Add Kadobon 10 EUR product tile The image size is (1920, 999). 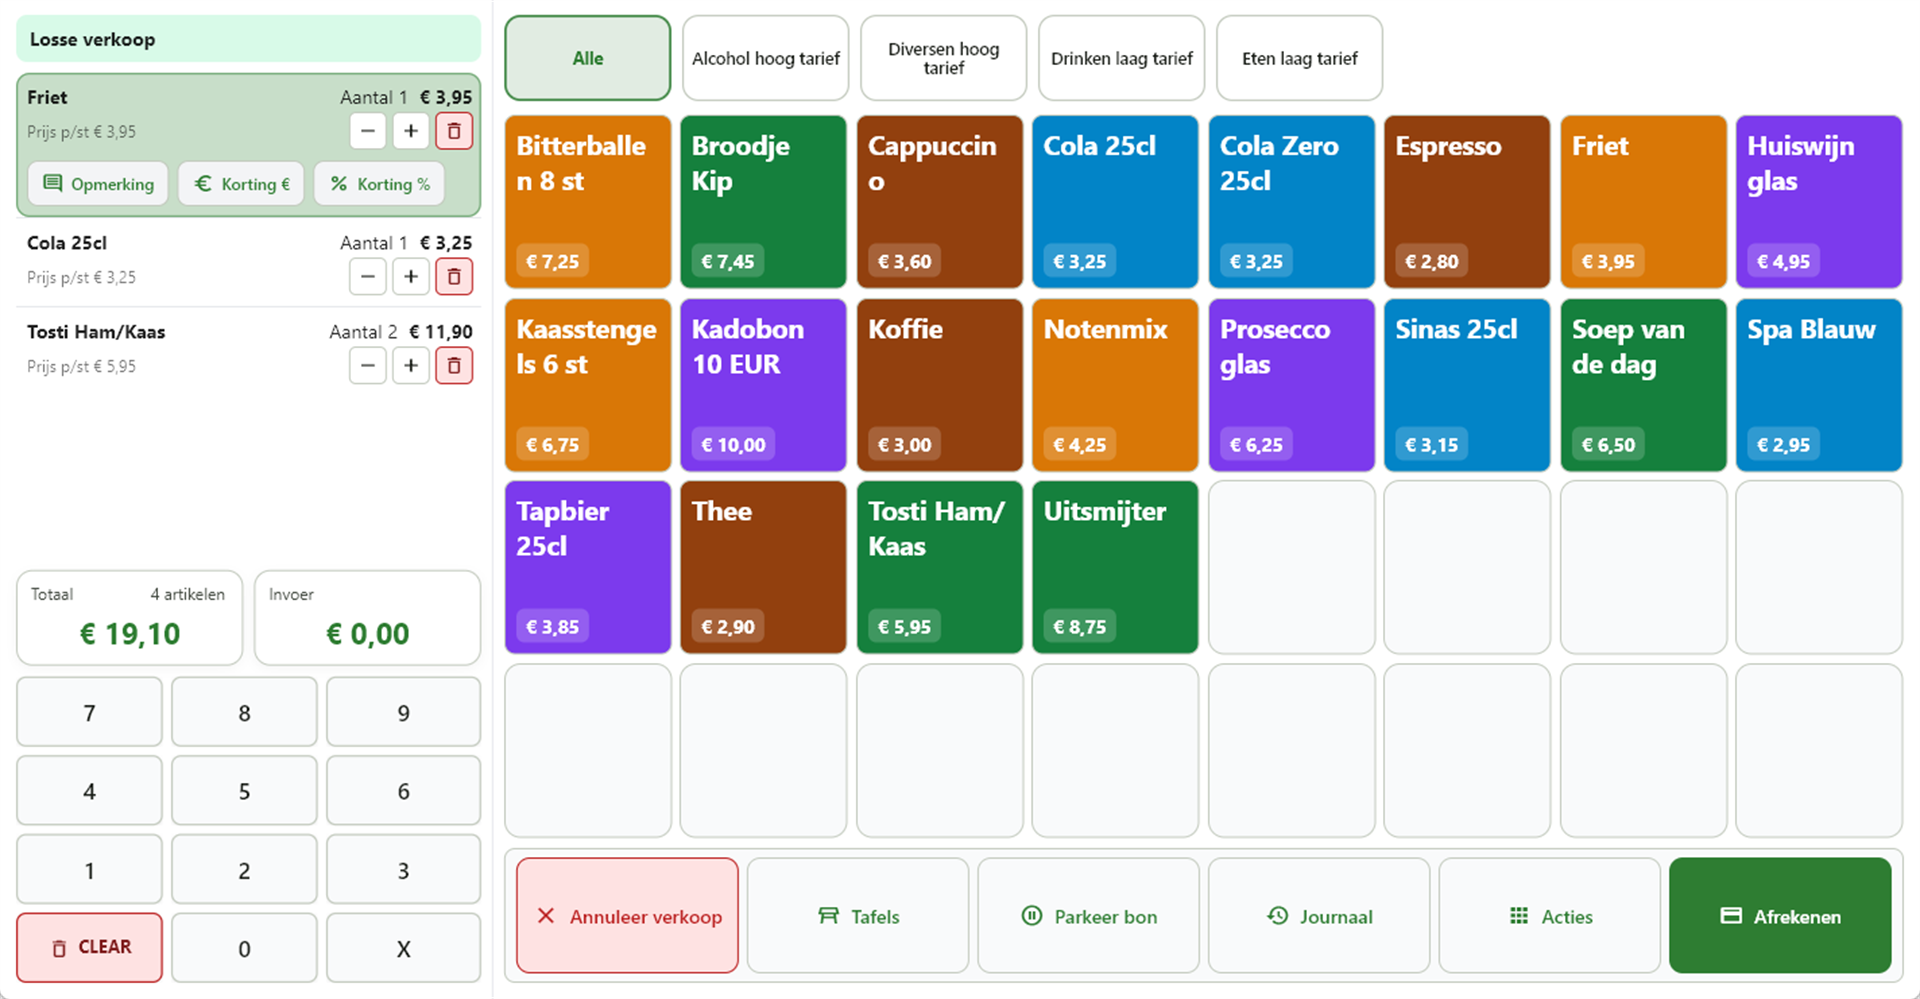764,385
